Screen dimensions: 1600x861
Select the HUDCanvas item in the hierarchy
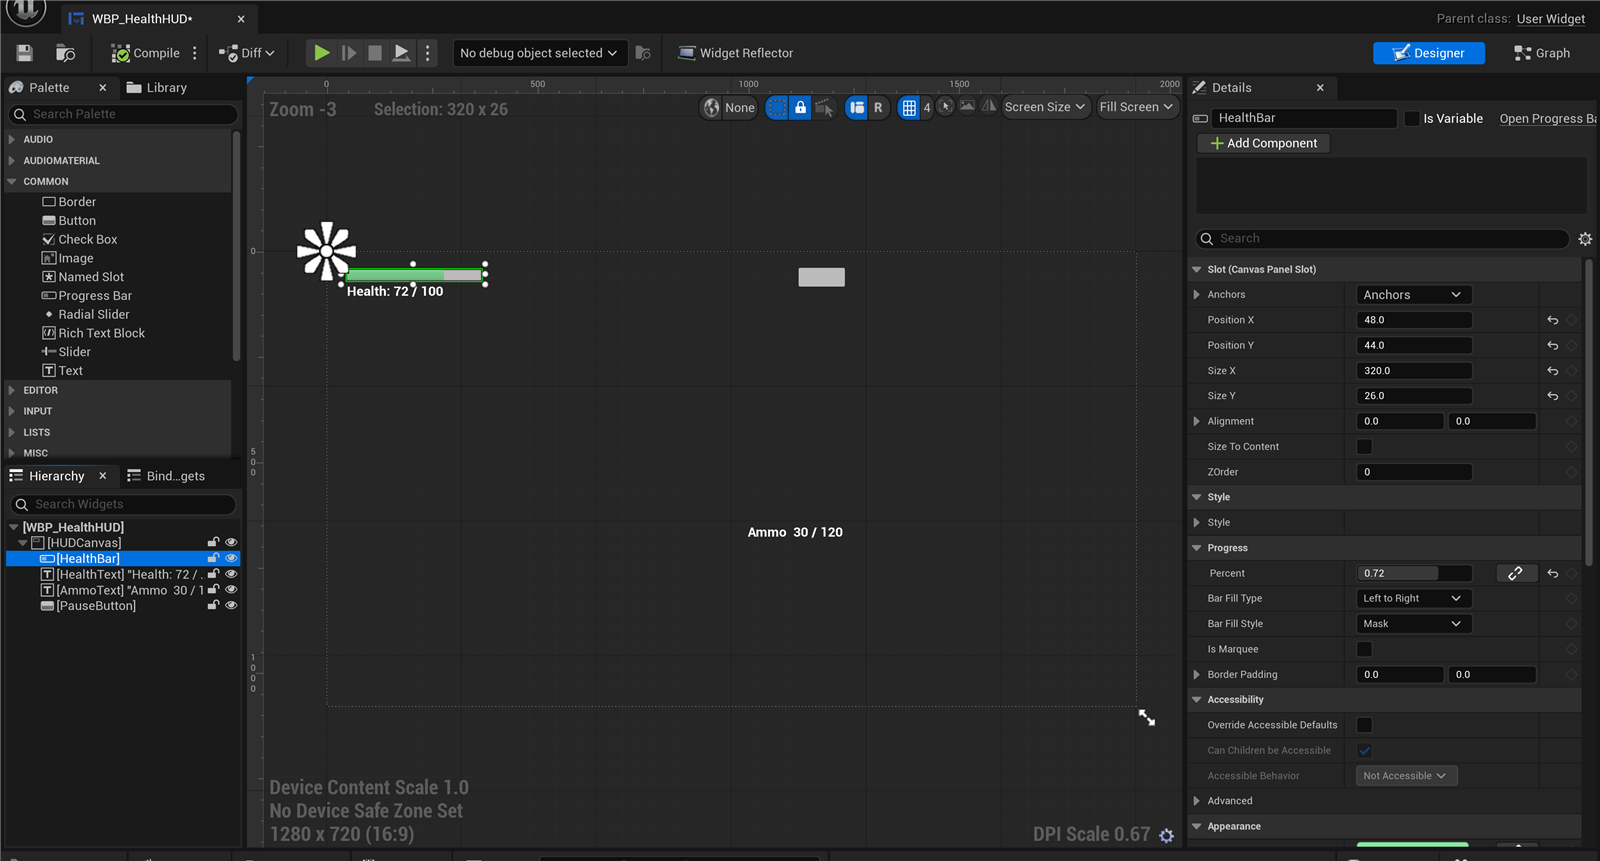click(x=84, y=543)
